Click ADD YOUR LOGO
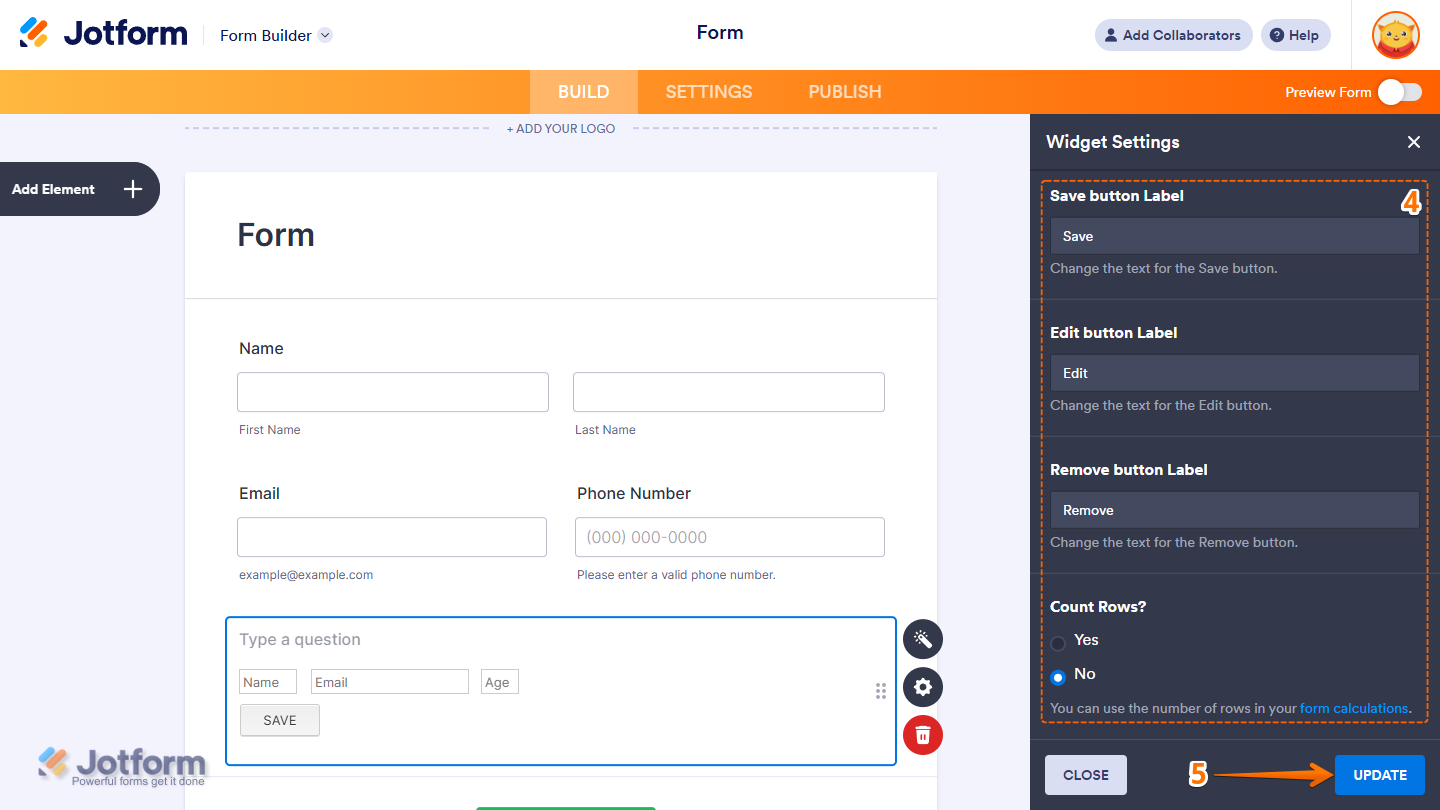 click(561, 128)
